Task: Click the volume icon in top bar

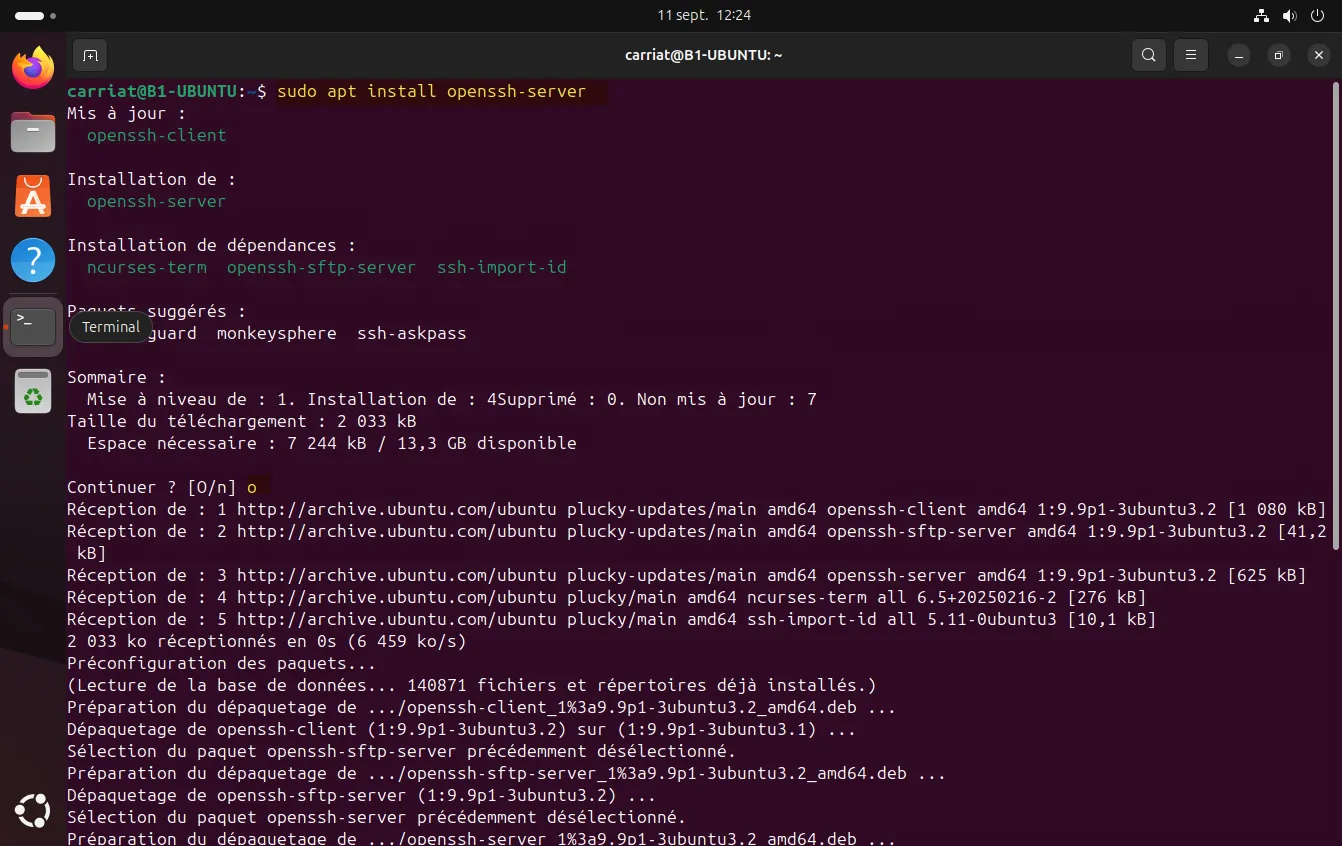Action: (1289, 16)
